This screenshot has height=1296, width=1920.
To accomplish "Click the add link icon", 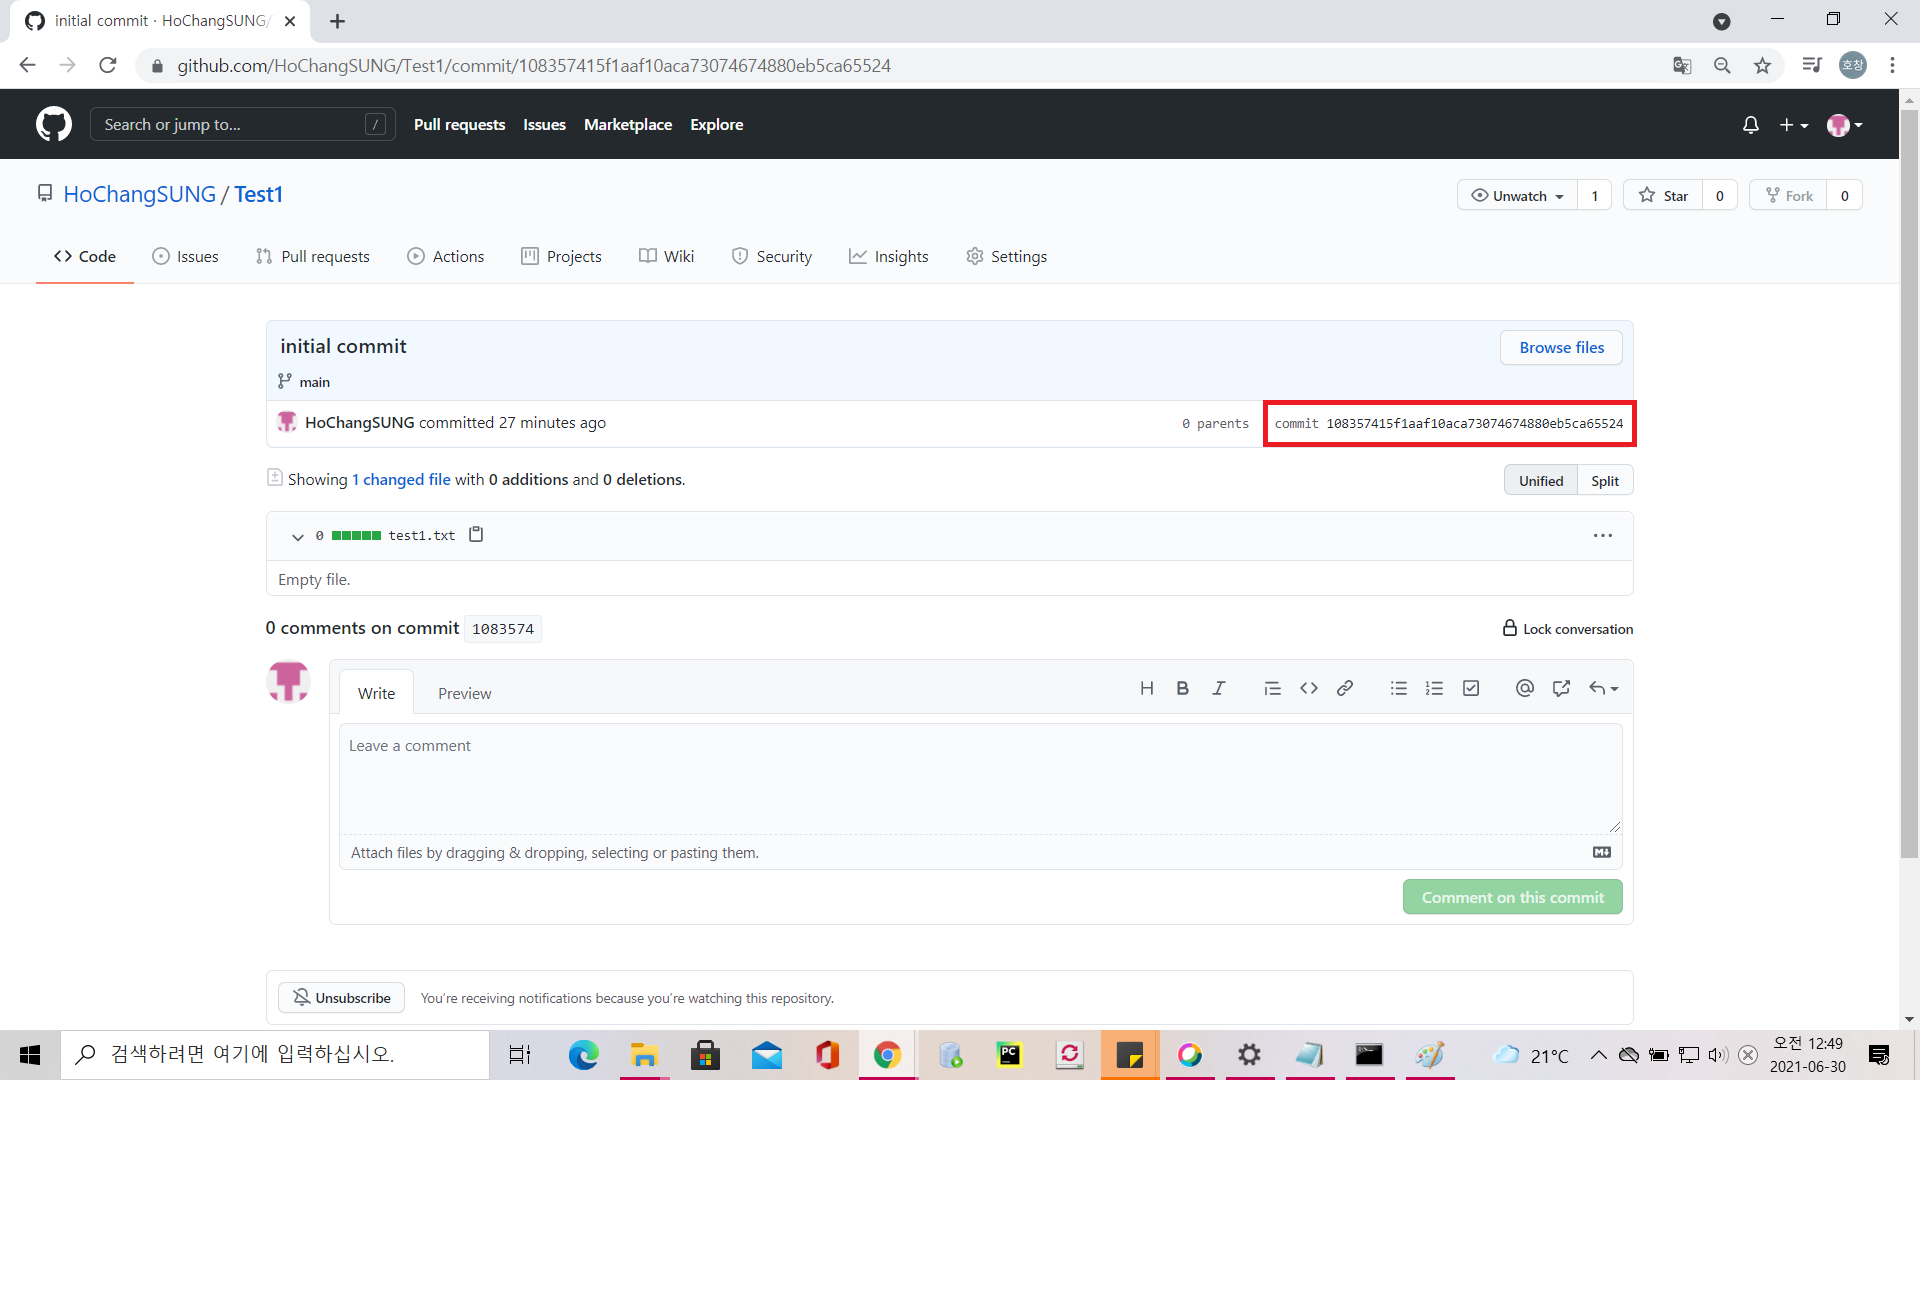I will tap(1345, 688).
